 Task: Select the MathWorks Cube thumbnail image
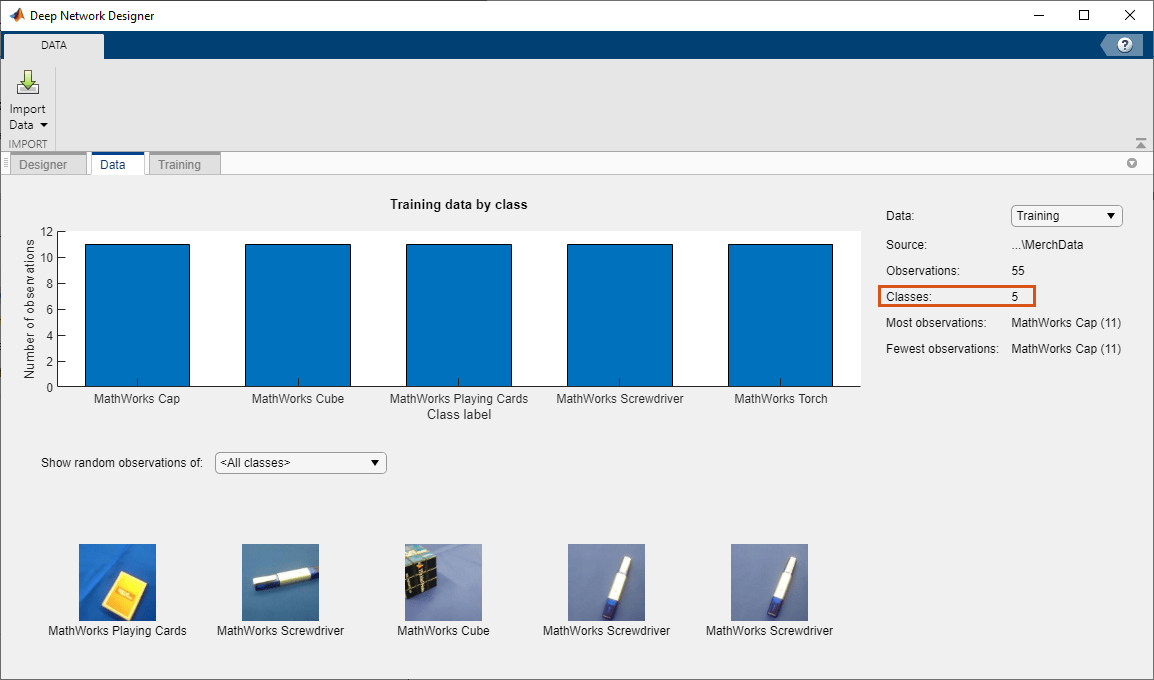pyautogui.click(x=443, y=582)
